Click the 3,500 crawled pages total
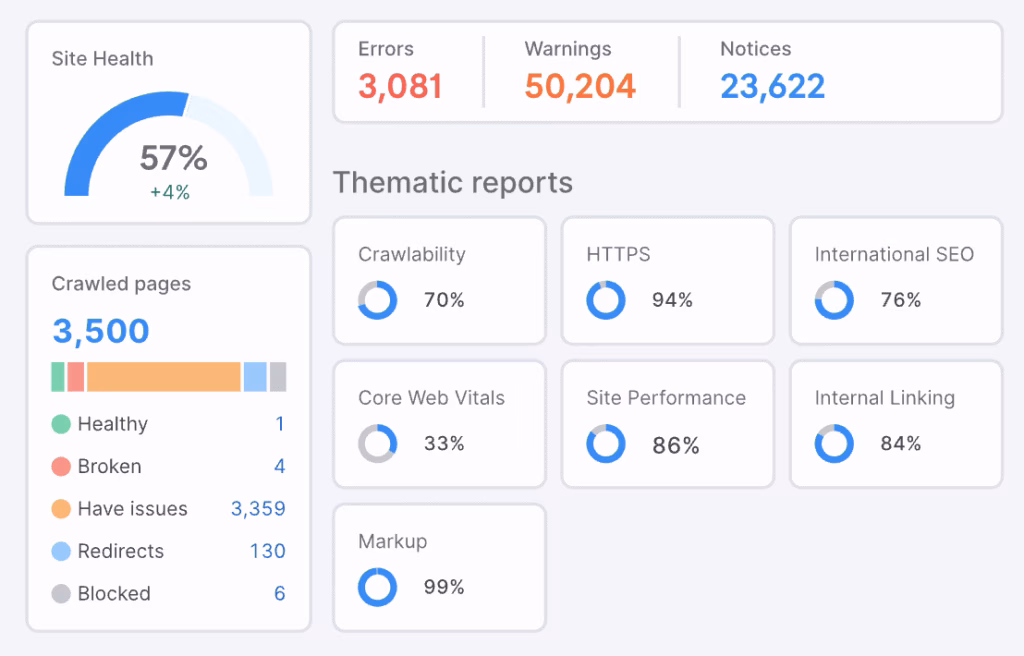 [101, 331]
